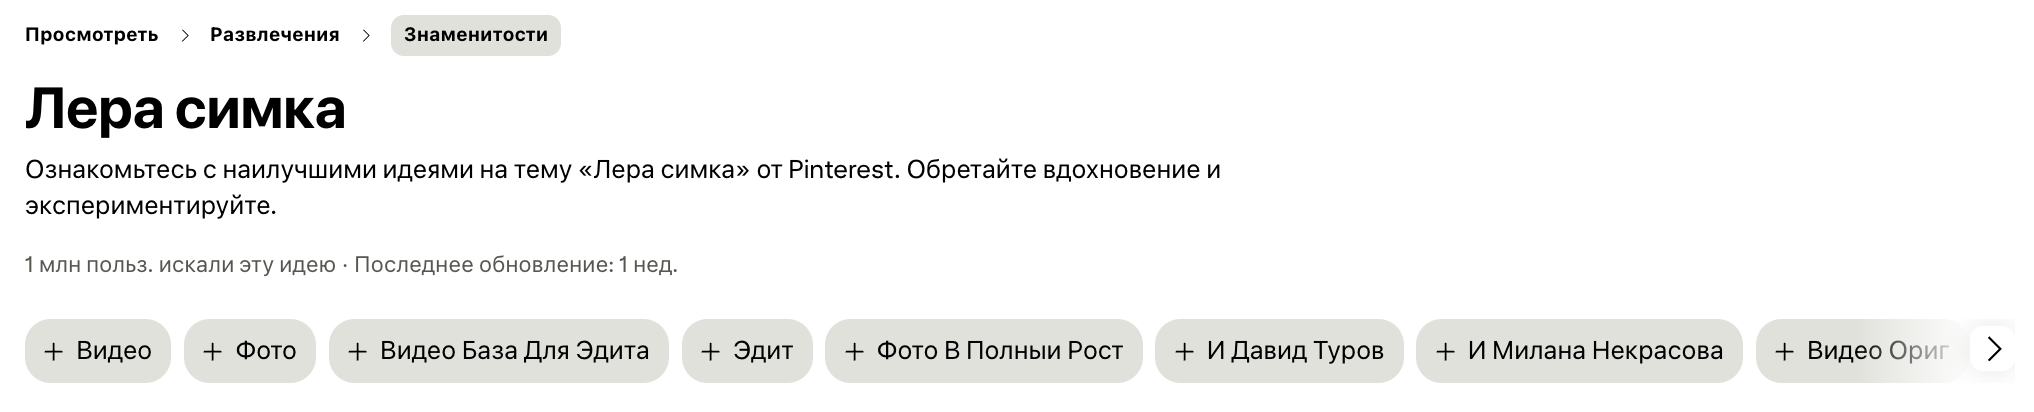
Task: Apply the Видео База Для Эдита filter
Action: 498,351
